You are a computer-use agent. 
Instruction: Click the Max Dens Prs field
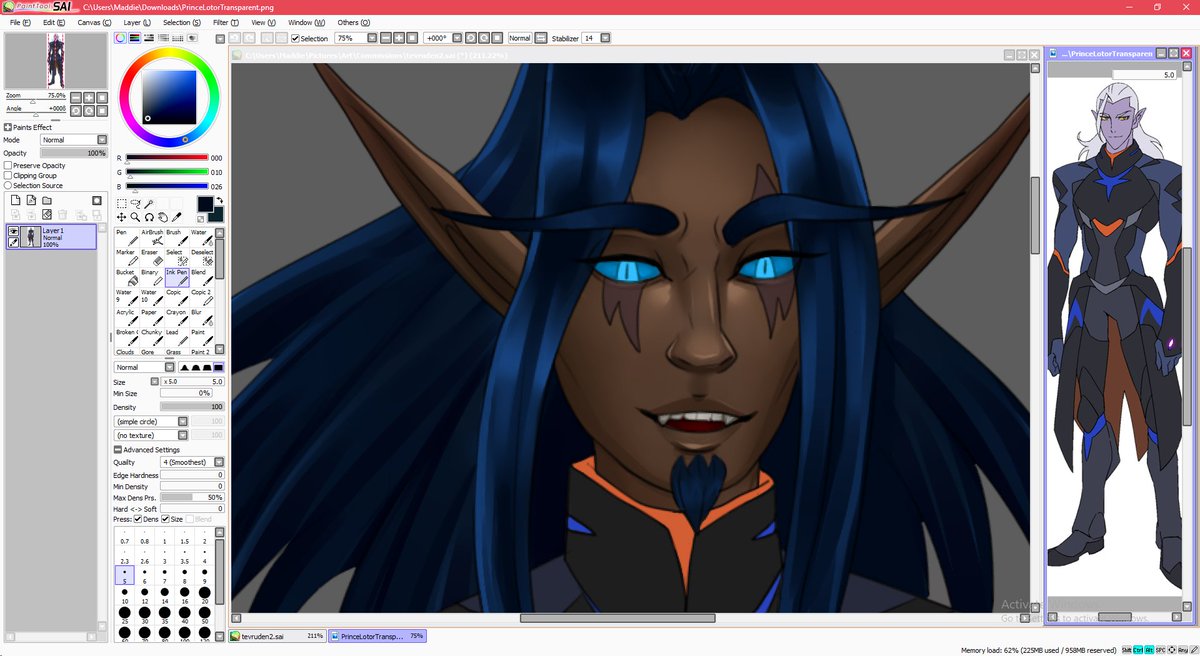(192, 497)
